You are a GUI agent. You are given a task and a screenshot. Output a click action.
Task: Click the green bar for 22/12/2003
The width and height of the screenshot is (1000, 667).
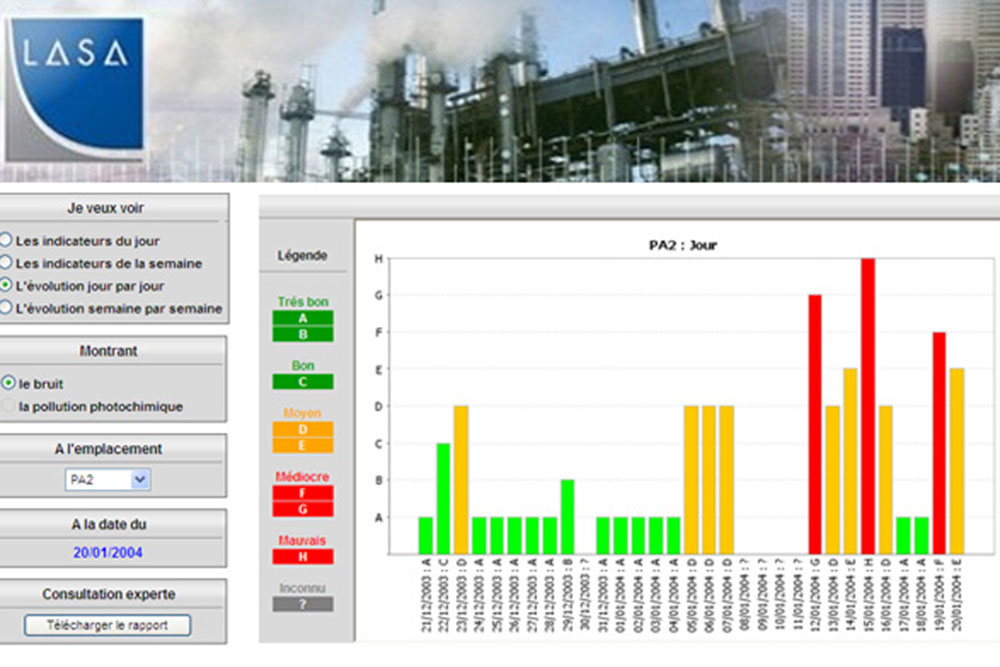point(443,498)
